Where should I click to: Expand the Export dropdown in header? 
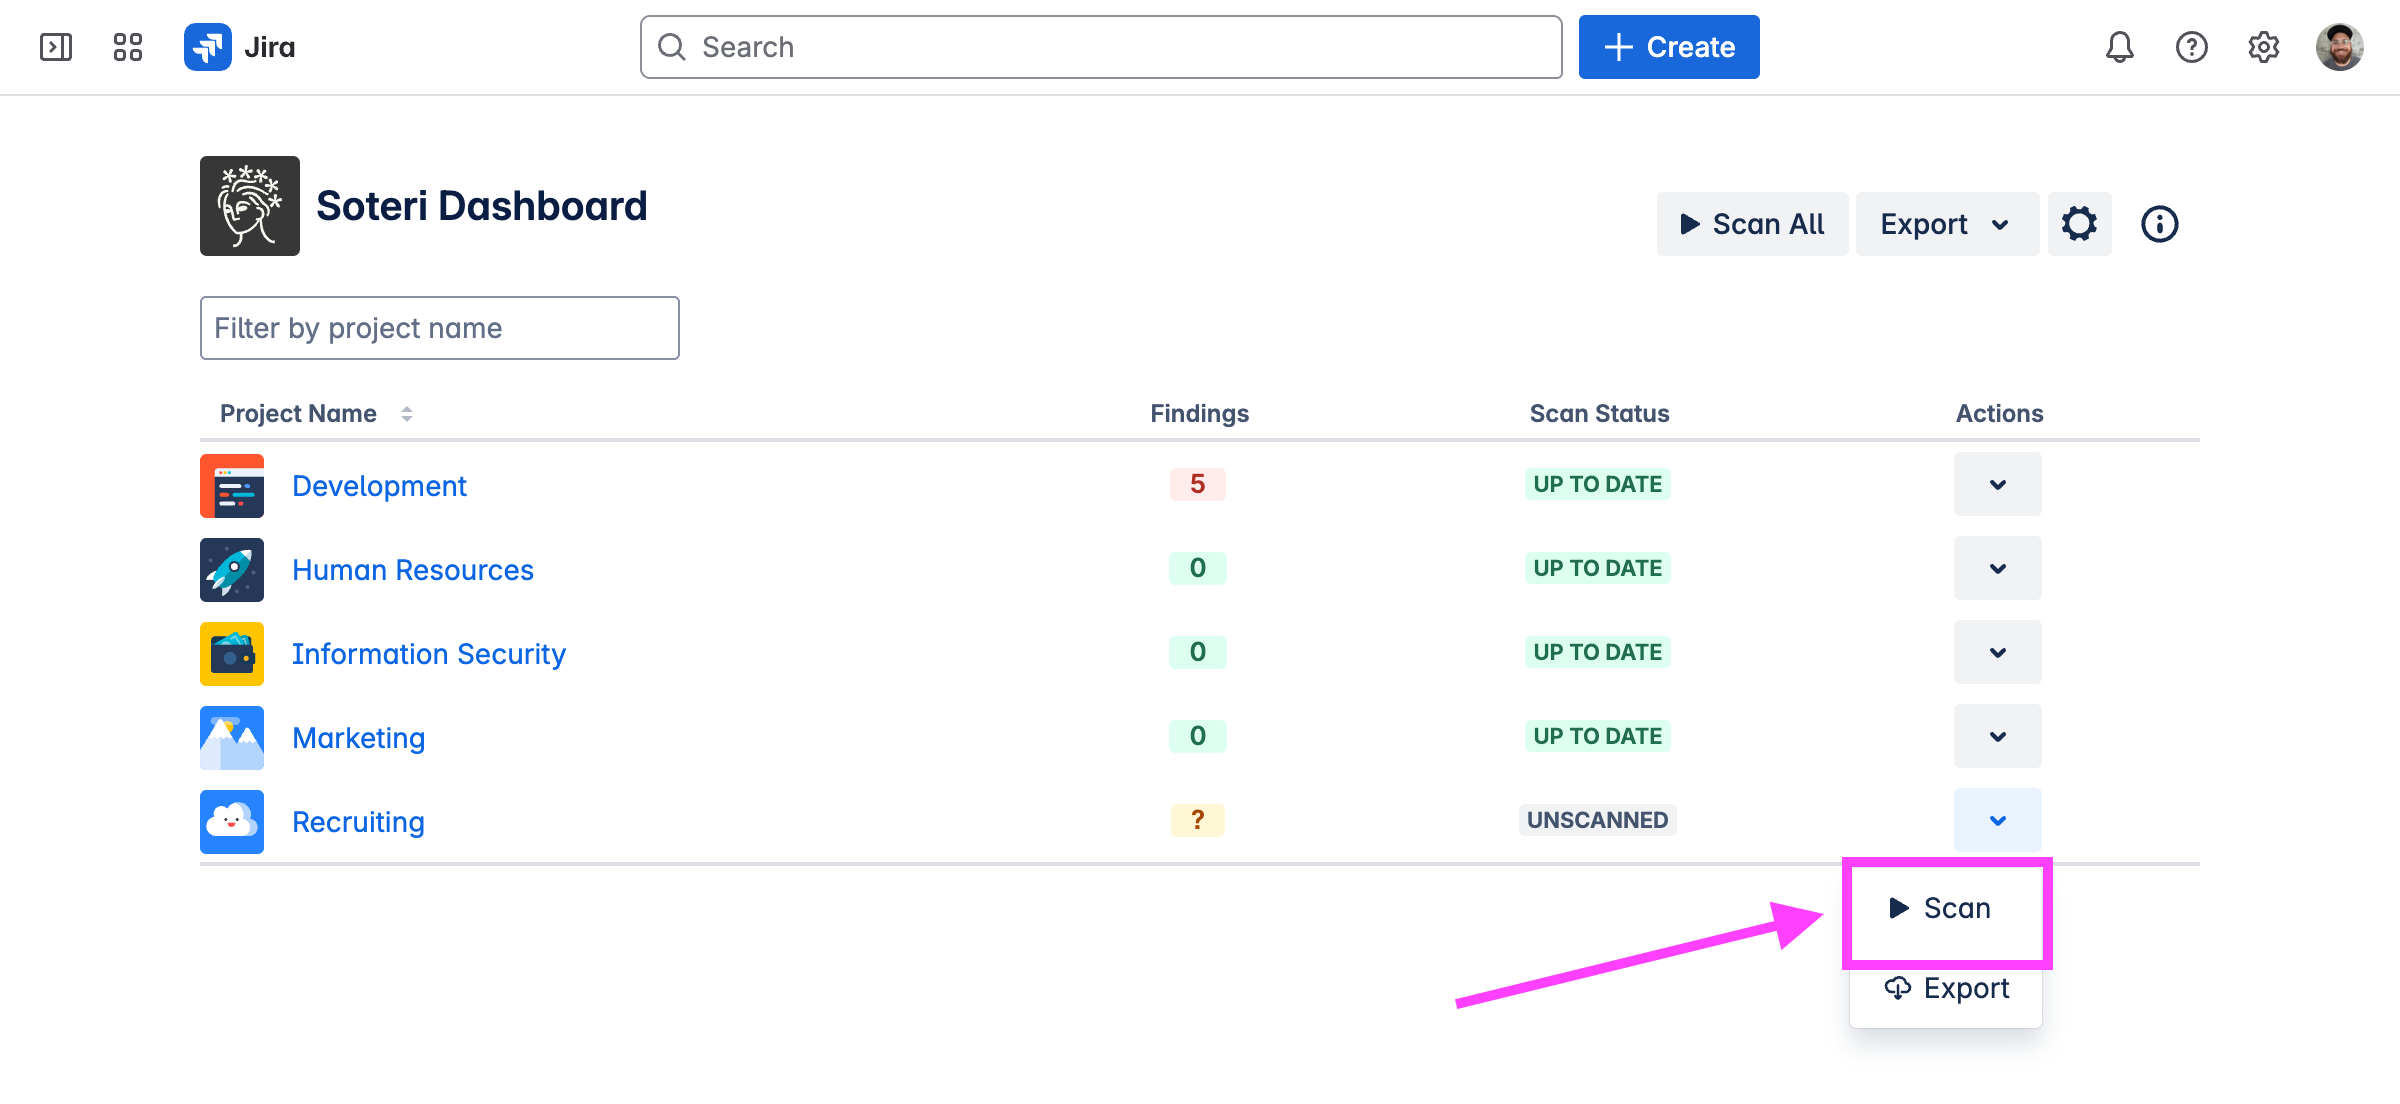[1946, 224]
